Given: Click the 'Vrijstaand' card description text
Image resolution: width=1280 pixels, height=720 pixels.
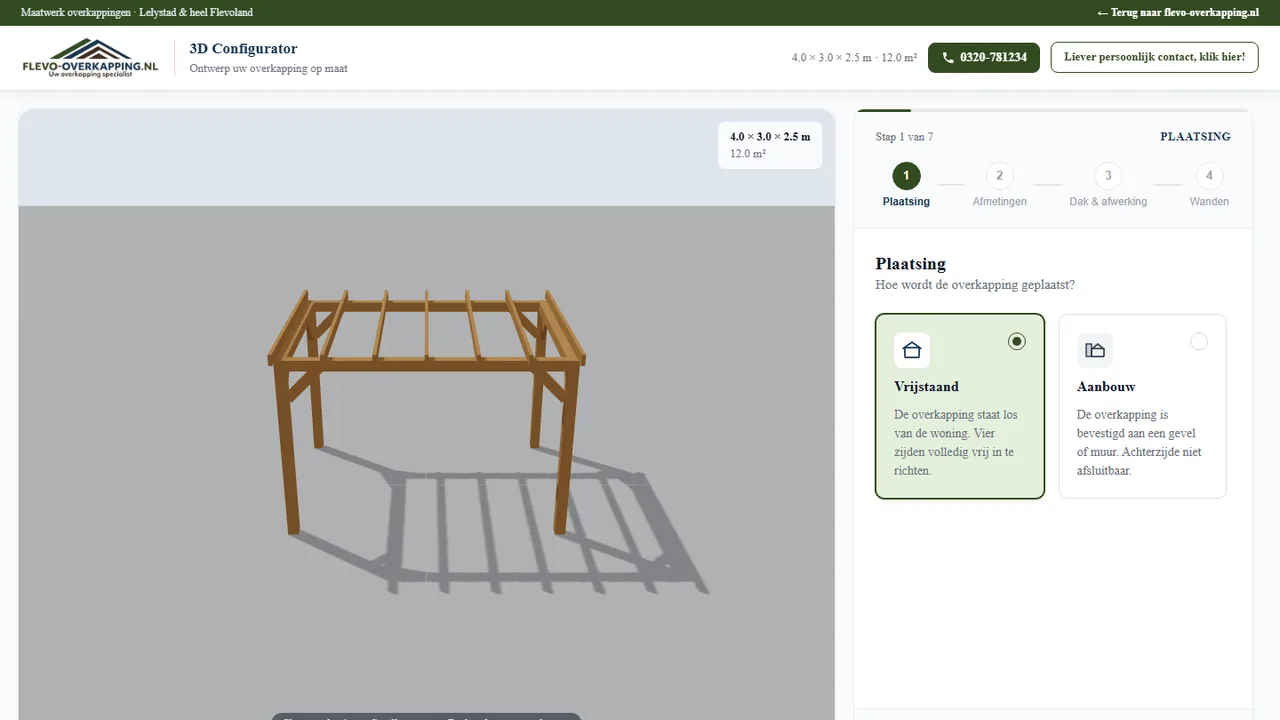Looking at the screenshot, I should pos(956,442).
